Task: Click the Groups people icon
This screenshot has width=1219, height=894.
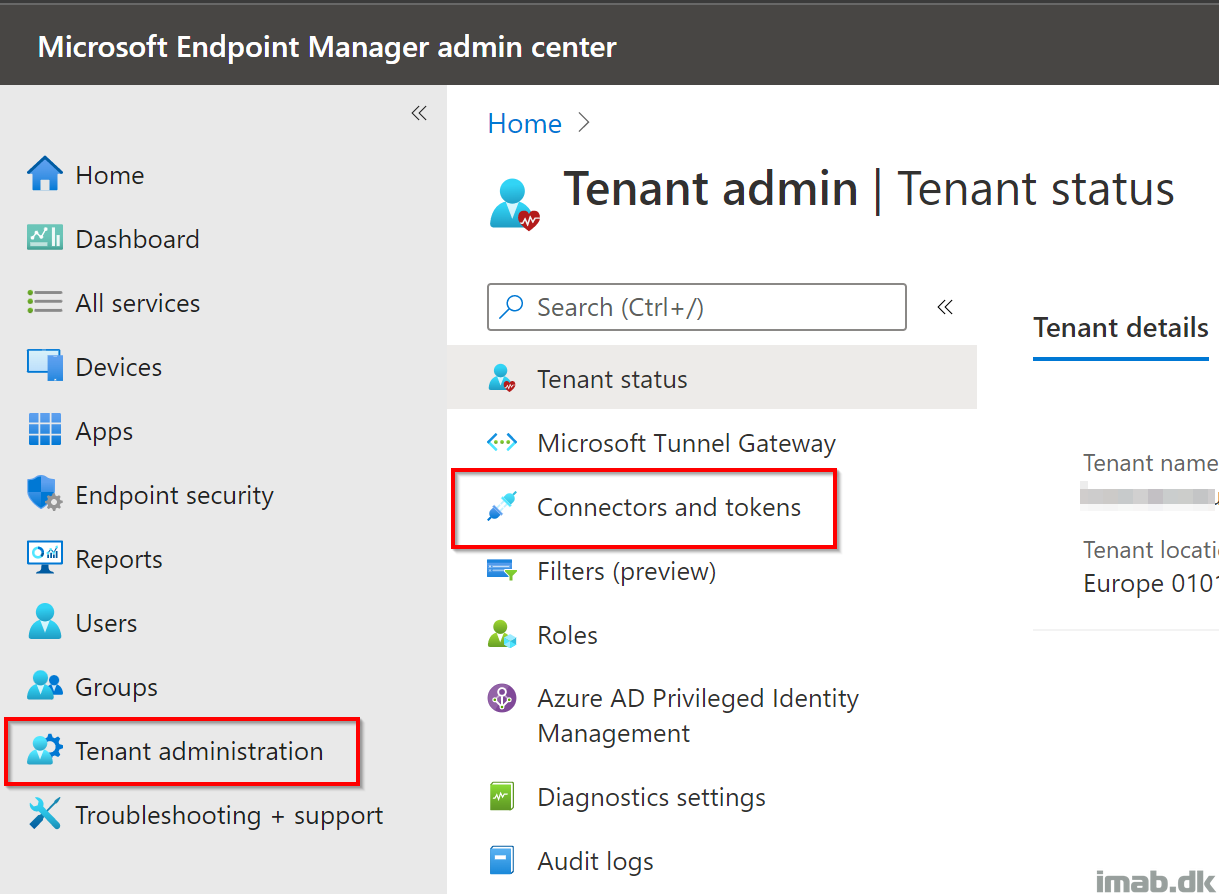Action: pyautogui.click(x=45, y=686)
